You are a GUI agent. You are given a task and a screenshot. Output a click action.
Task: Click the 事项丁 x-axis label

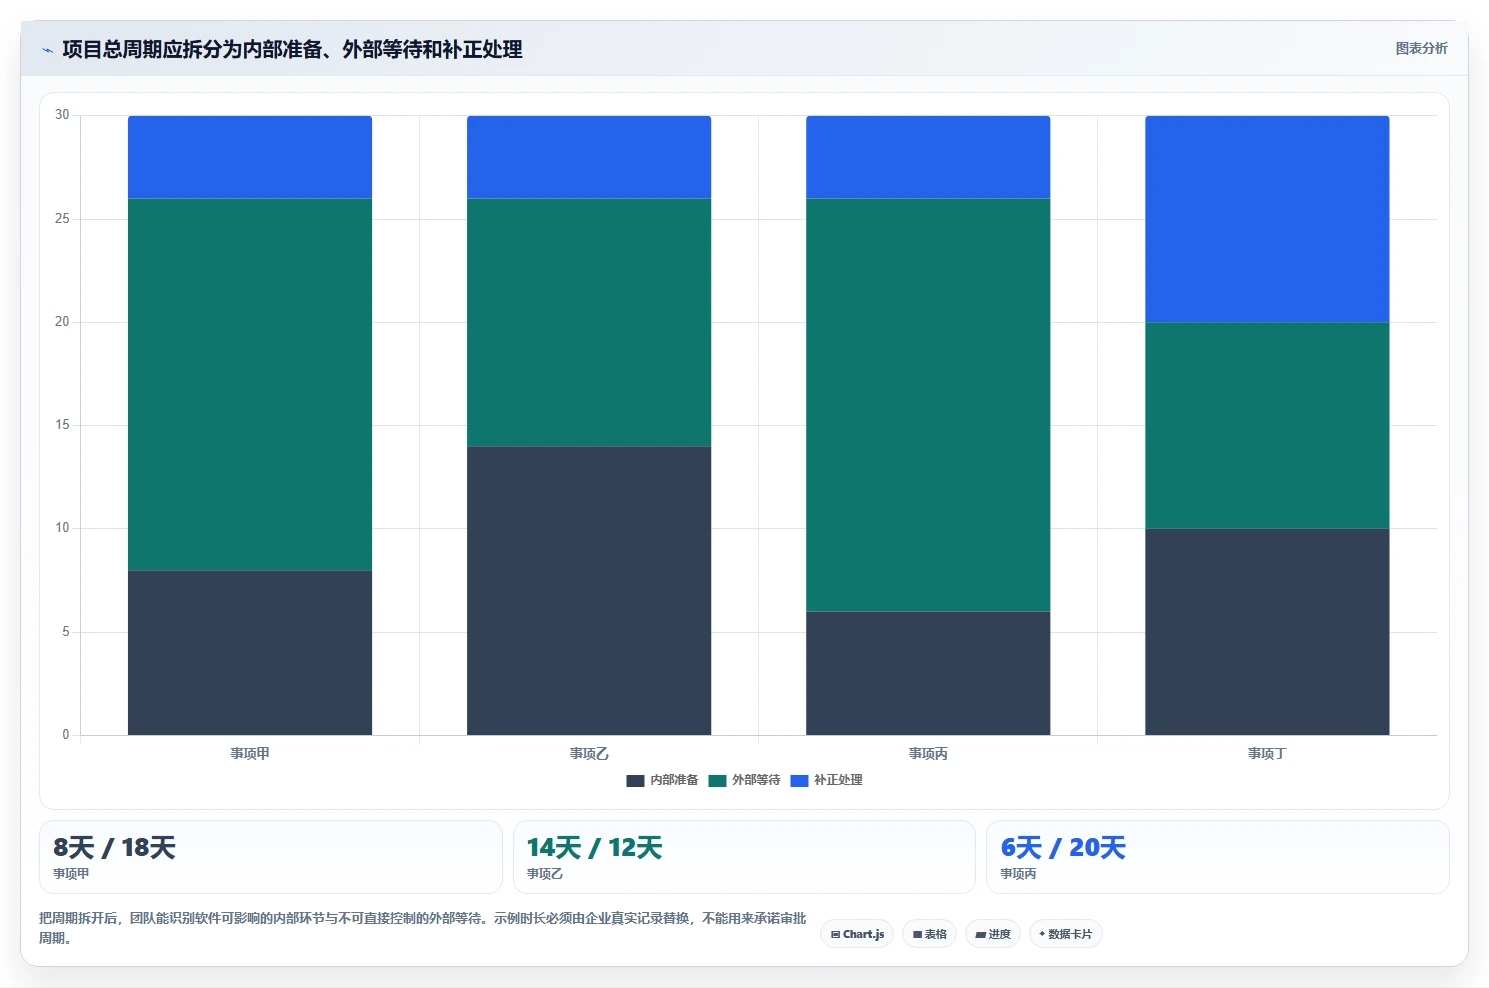(x=1267, y=754)
